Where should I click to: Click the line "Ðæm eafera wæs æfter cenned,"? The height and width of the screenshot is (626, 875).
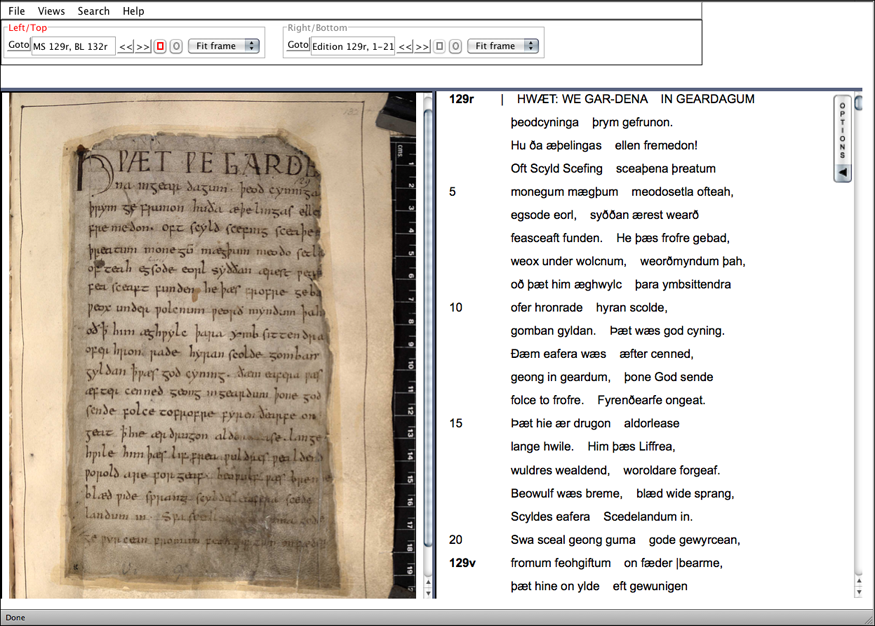(602, 354)
